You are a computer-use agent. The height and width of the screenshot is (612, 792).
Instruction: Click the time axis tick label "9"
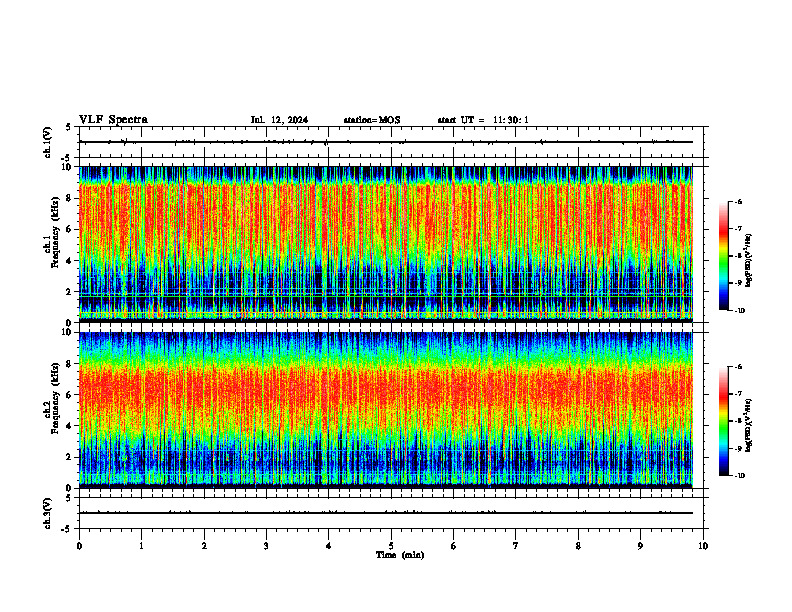pyautogui.click(x=640, y=546)
